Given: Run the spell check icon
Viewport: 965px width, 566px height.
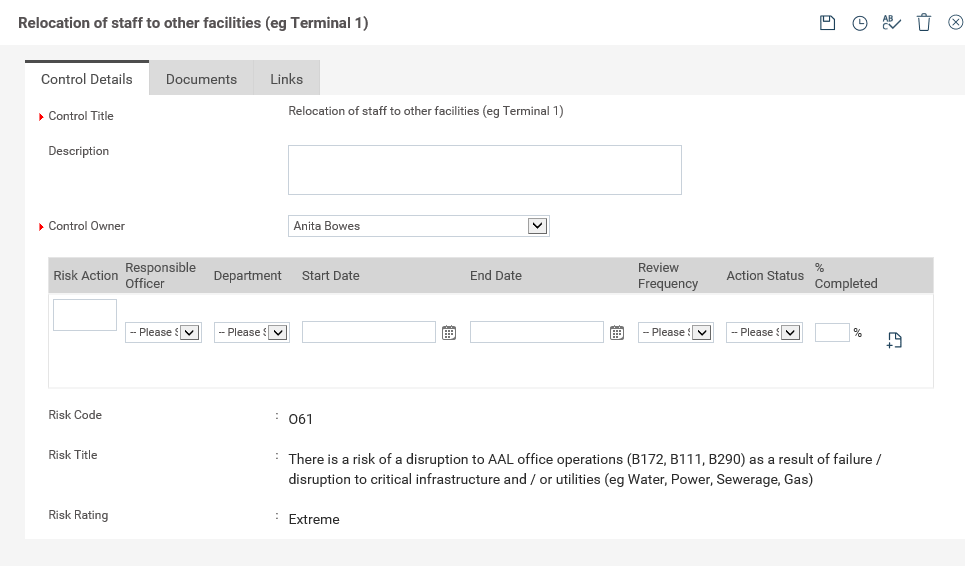Looking at the screenshot, I should 891,23.
